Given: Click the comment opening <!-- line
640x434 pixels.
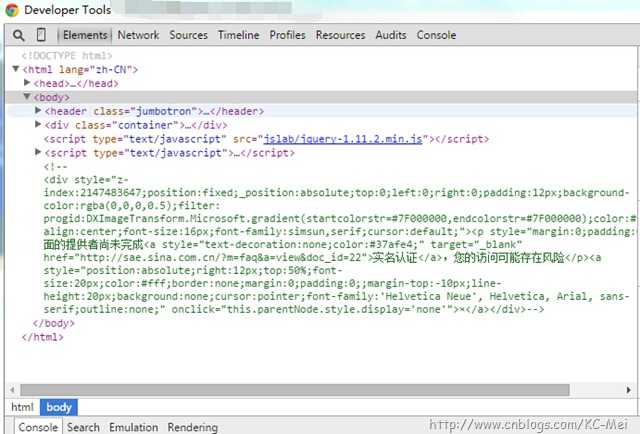Looking at the screenshot, I should tap(56, 167).
